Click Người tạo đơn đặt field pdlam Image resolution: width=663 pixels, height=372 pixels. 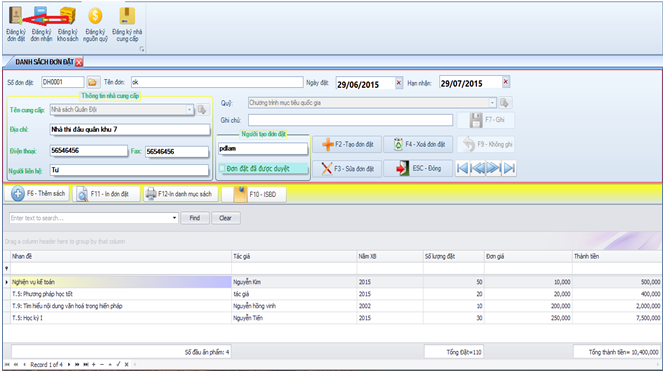[x=263, y=149]
